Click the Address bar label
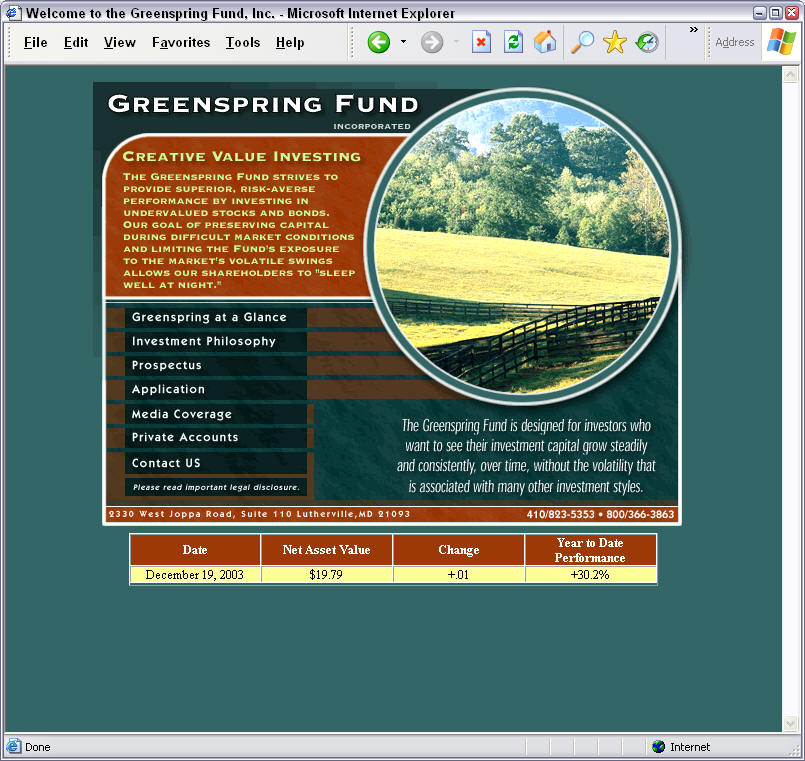 tap(735, 42)
